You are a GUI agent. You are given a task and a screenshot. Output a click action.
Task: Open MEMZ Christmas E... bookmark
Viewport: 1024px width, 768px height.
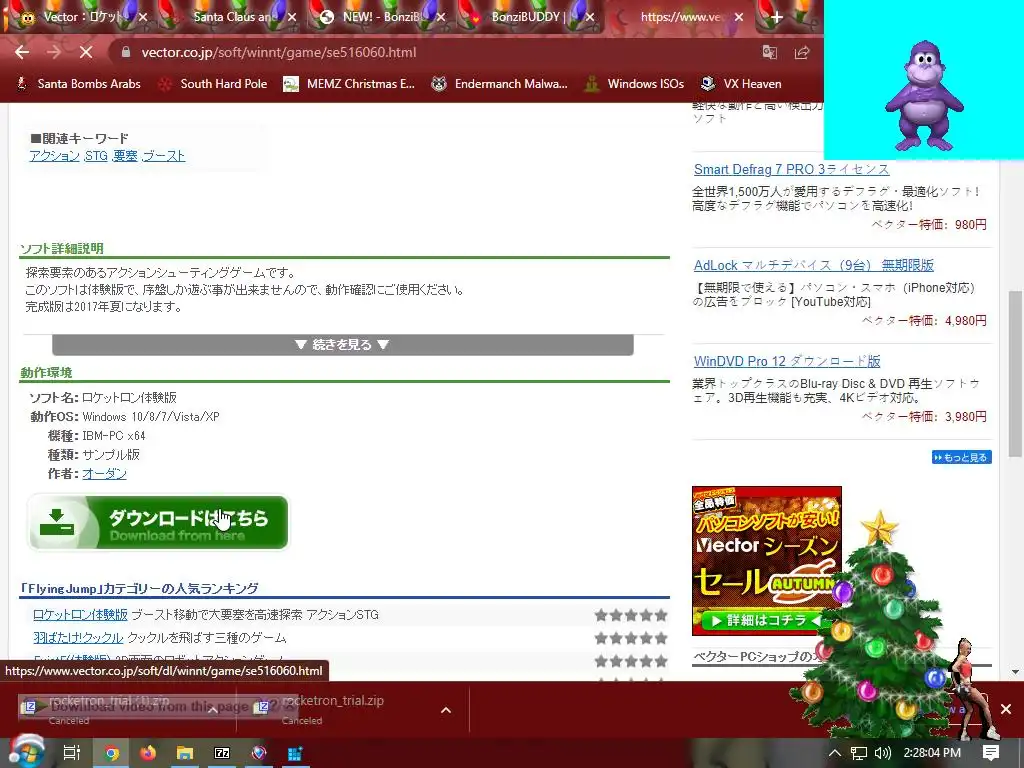pyautogui.click(x=349, y=84)
